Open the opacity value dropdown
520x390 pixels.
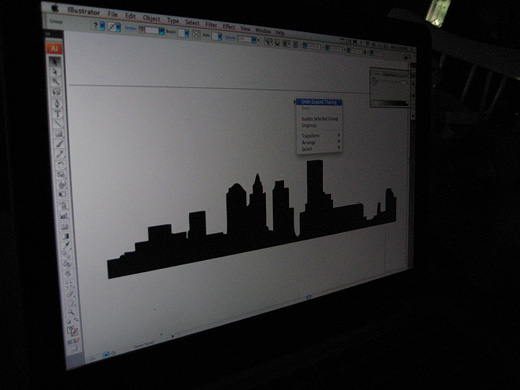tap(254, 40)
